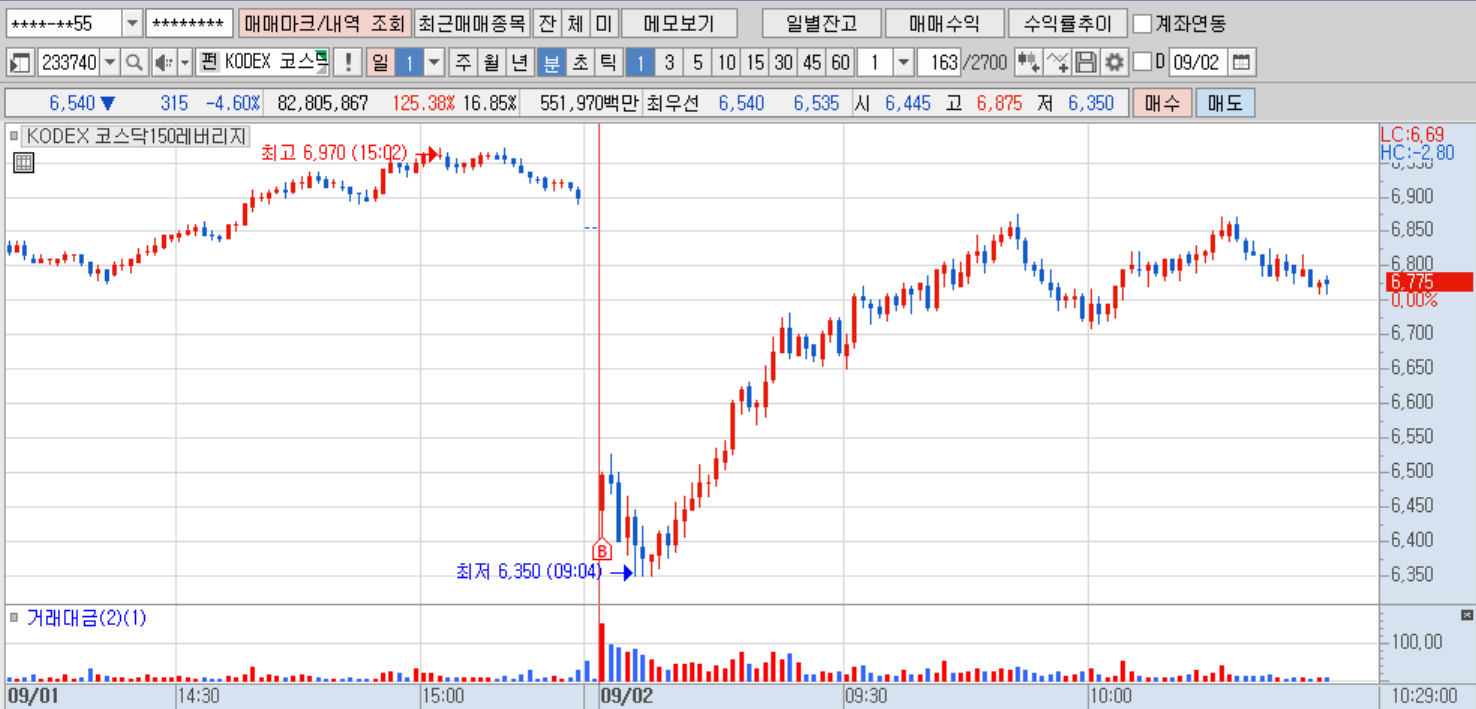Click the 매매마크/내역 조회 button
The width and height of the screenshot is (1476, 709).
(x=325, y=23)
